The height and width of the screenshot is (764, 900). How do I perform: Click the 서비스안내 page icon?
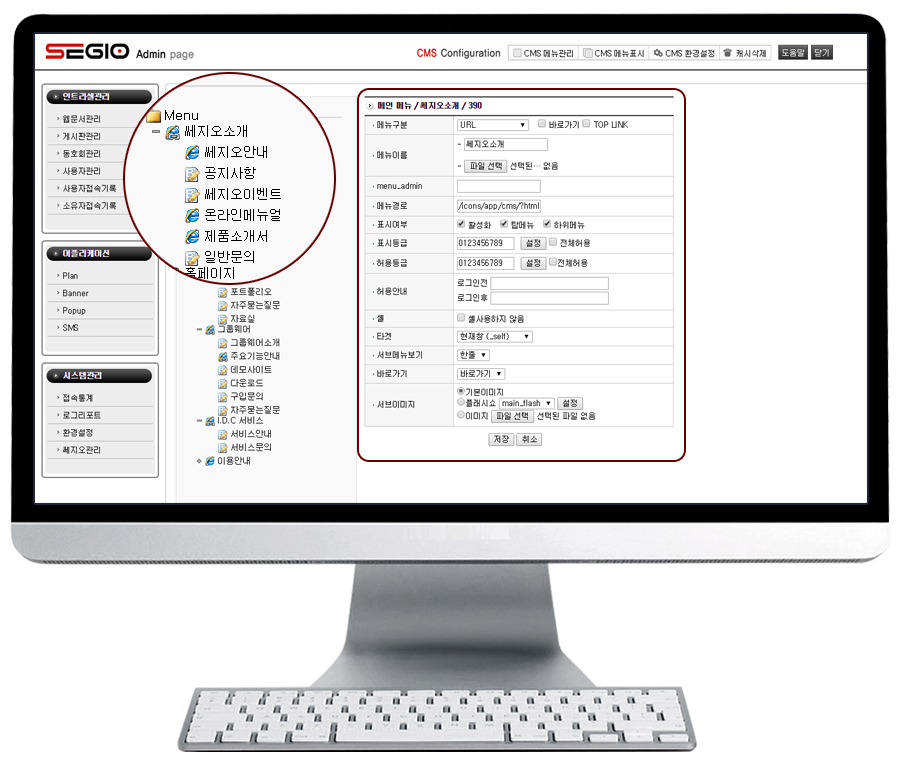pyautogui.click(x=223, y=435)
